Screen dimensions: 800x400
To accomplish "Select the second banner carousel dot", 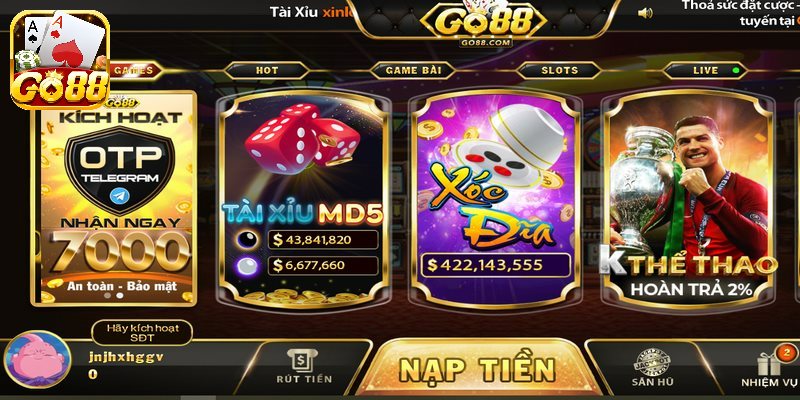I will 120,295.
